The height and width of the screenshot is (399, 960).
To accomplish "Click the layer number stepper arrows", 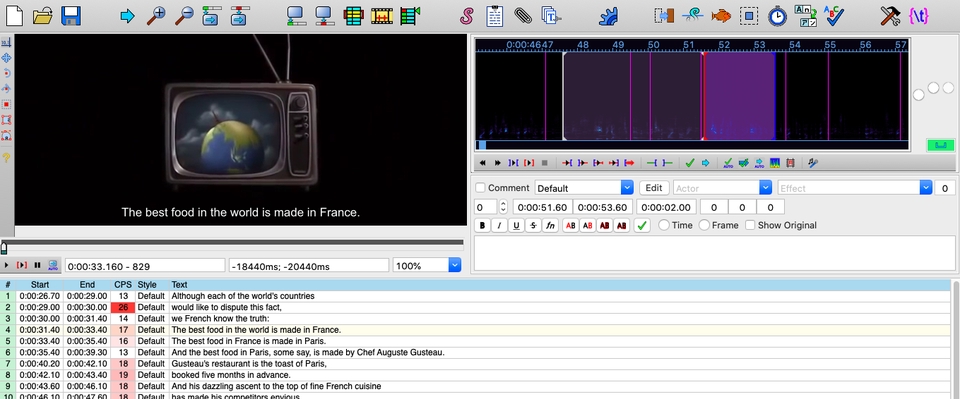I will pyautogui.click(x=503, y=207).
